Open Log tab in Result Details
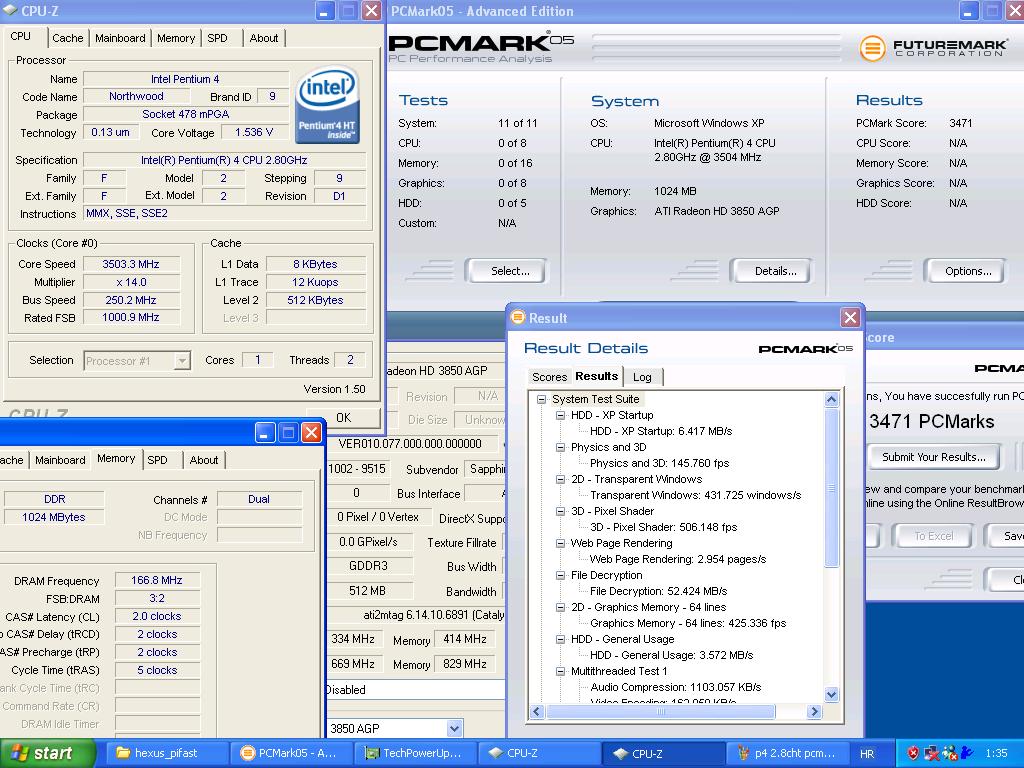The image size is (1024, 768). 642,377
